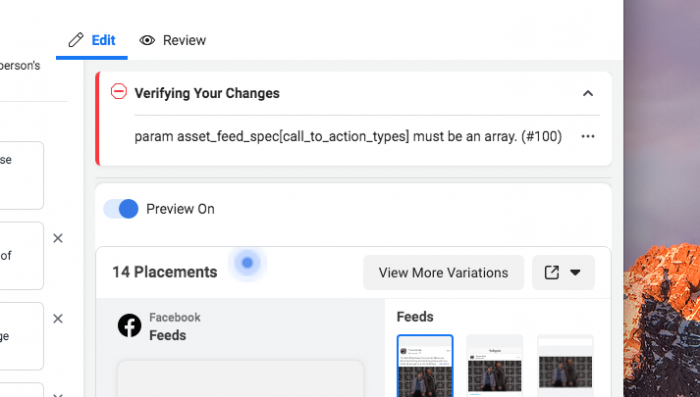Remove the item ending in 'ge'

tap(58, 319)
